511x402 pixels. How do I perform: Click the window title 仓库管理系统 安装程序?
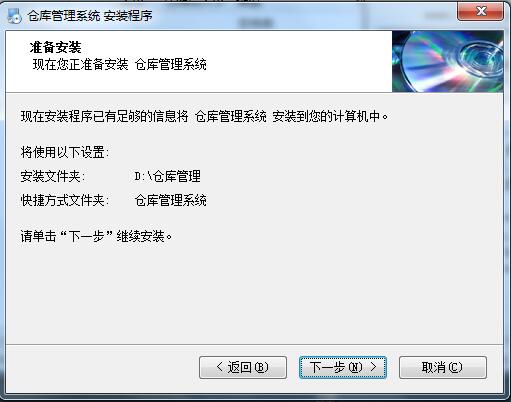click(x=90, y=16)
